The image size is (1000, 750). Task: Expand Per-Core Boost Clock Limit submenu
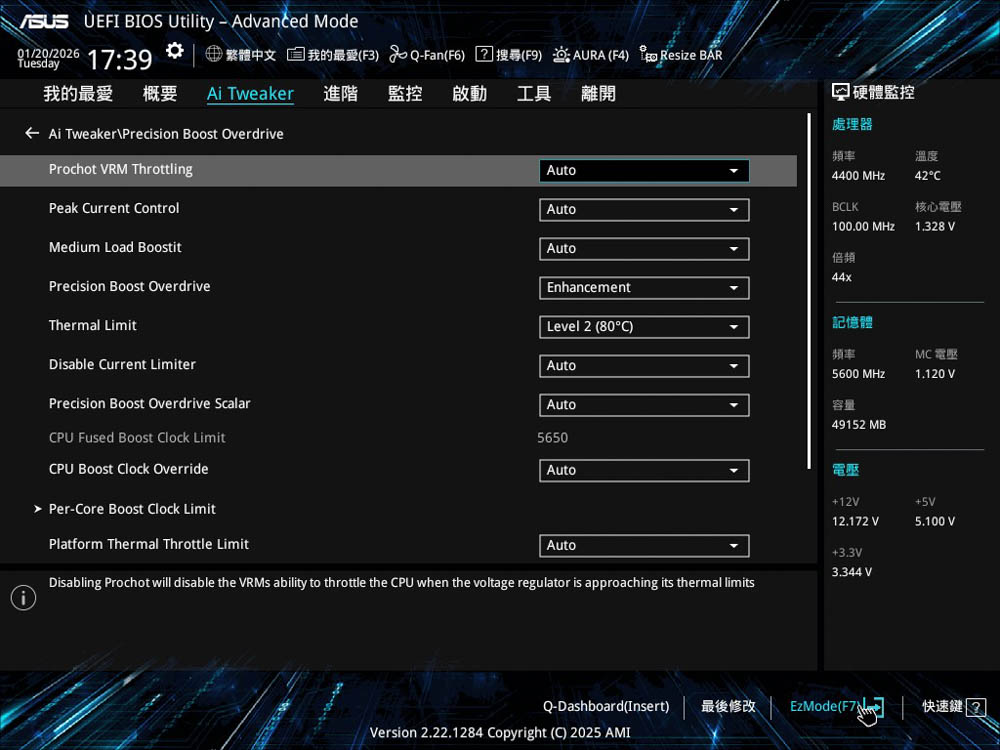click(132, 509)
